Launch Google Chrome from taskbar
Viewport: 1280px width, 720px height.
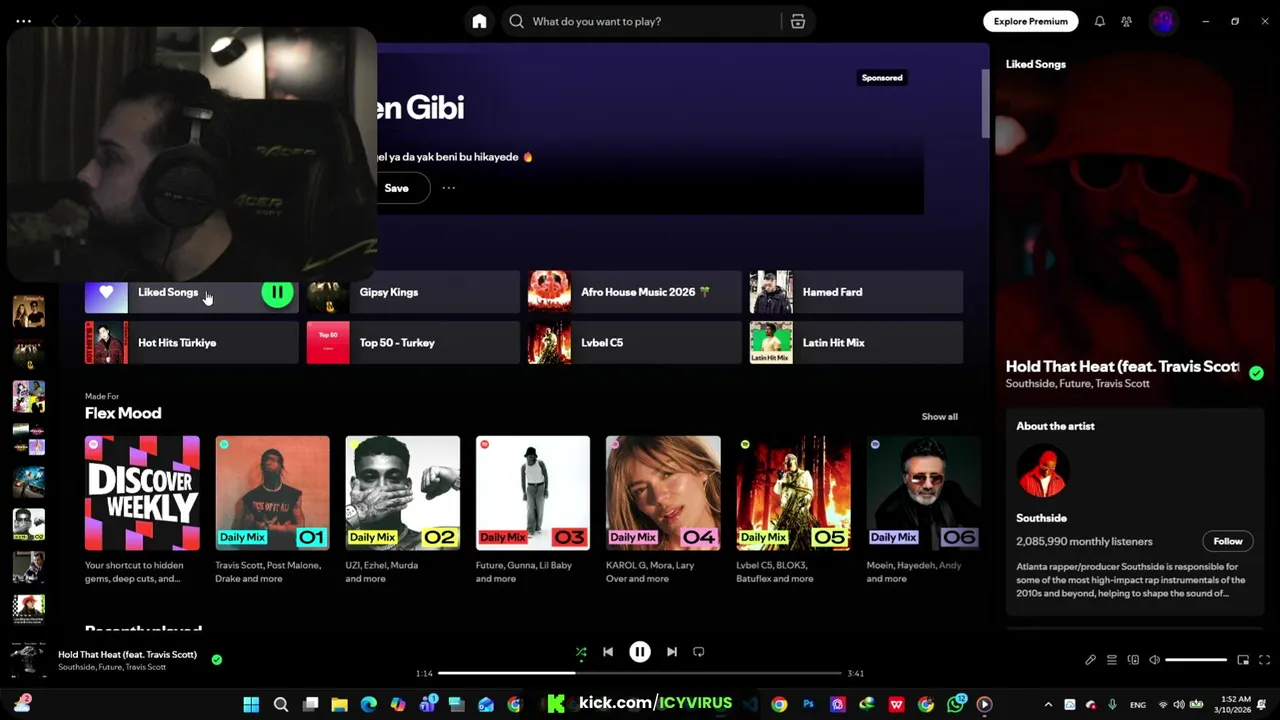click(x=779, y=704)
